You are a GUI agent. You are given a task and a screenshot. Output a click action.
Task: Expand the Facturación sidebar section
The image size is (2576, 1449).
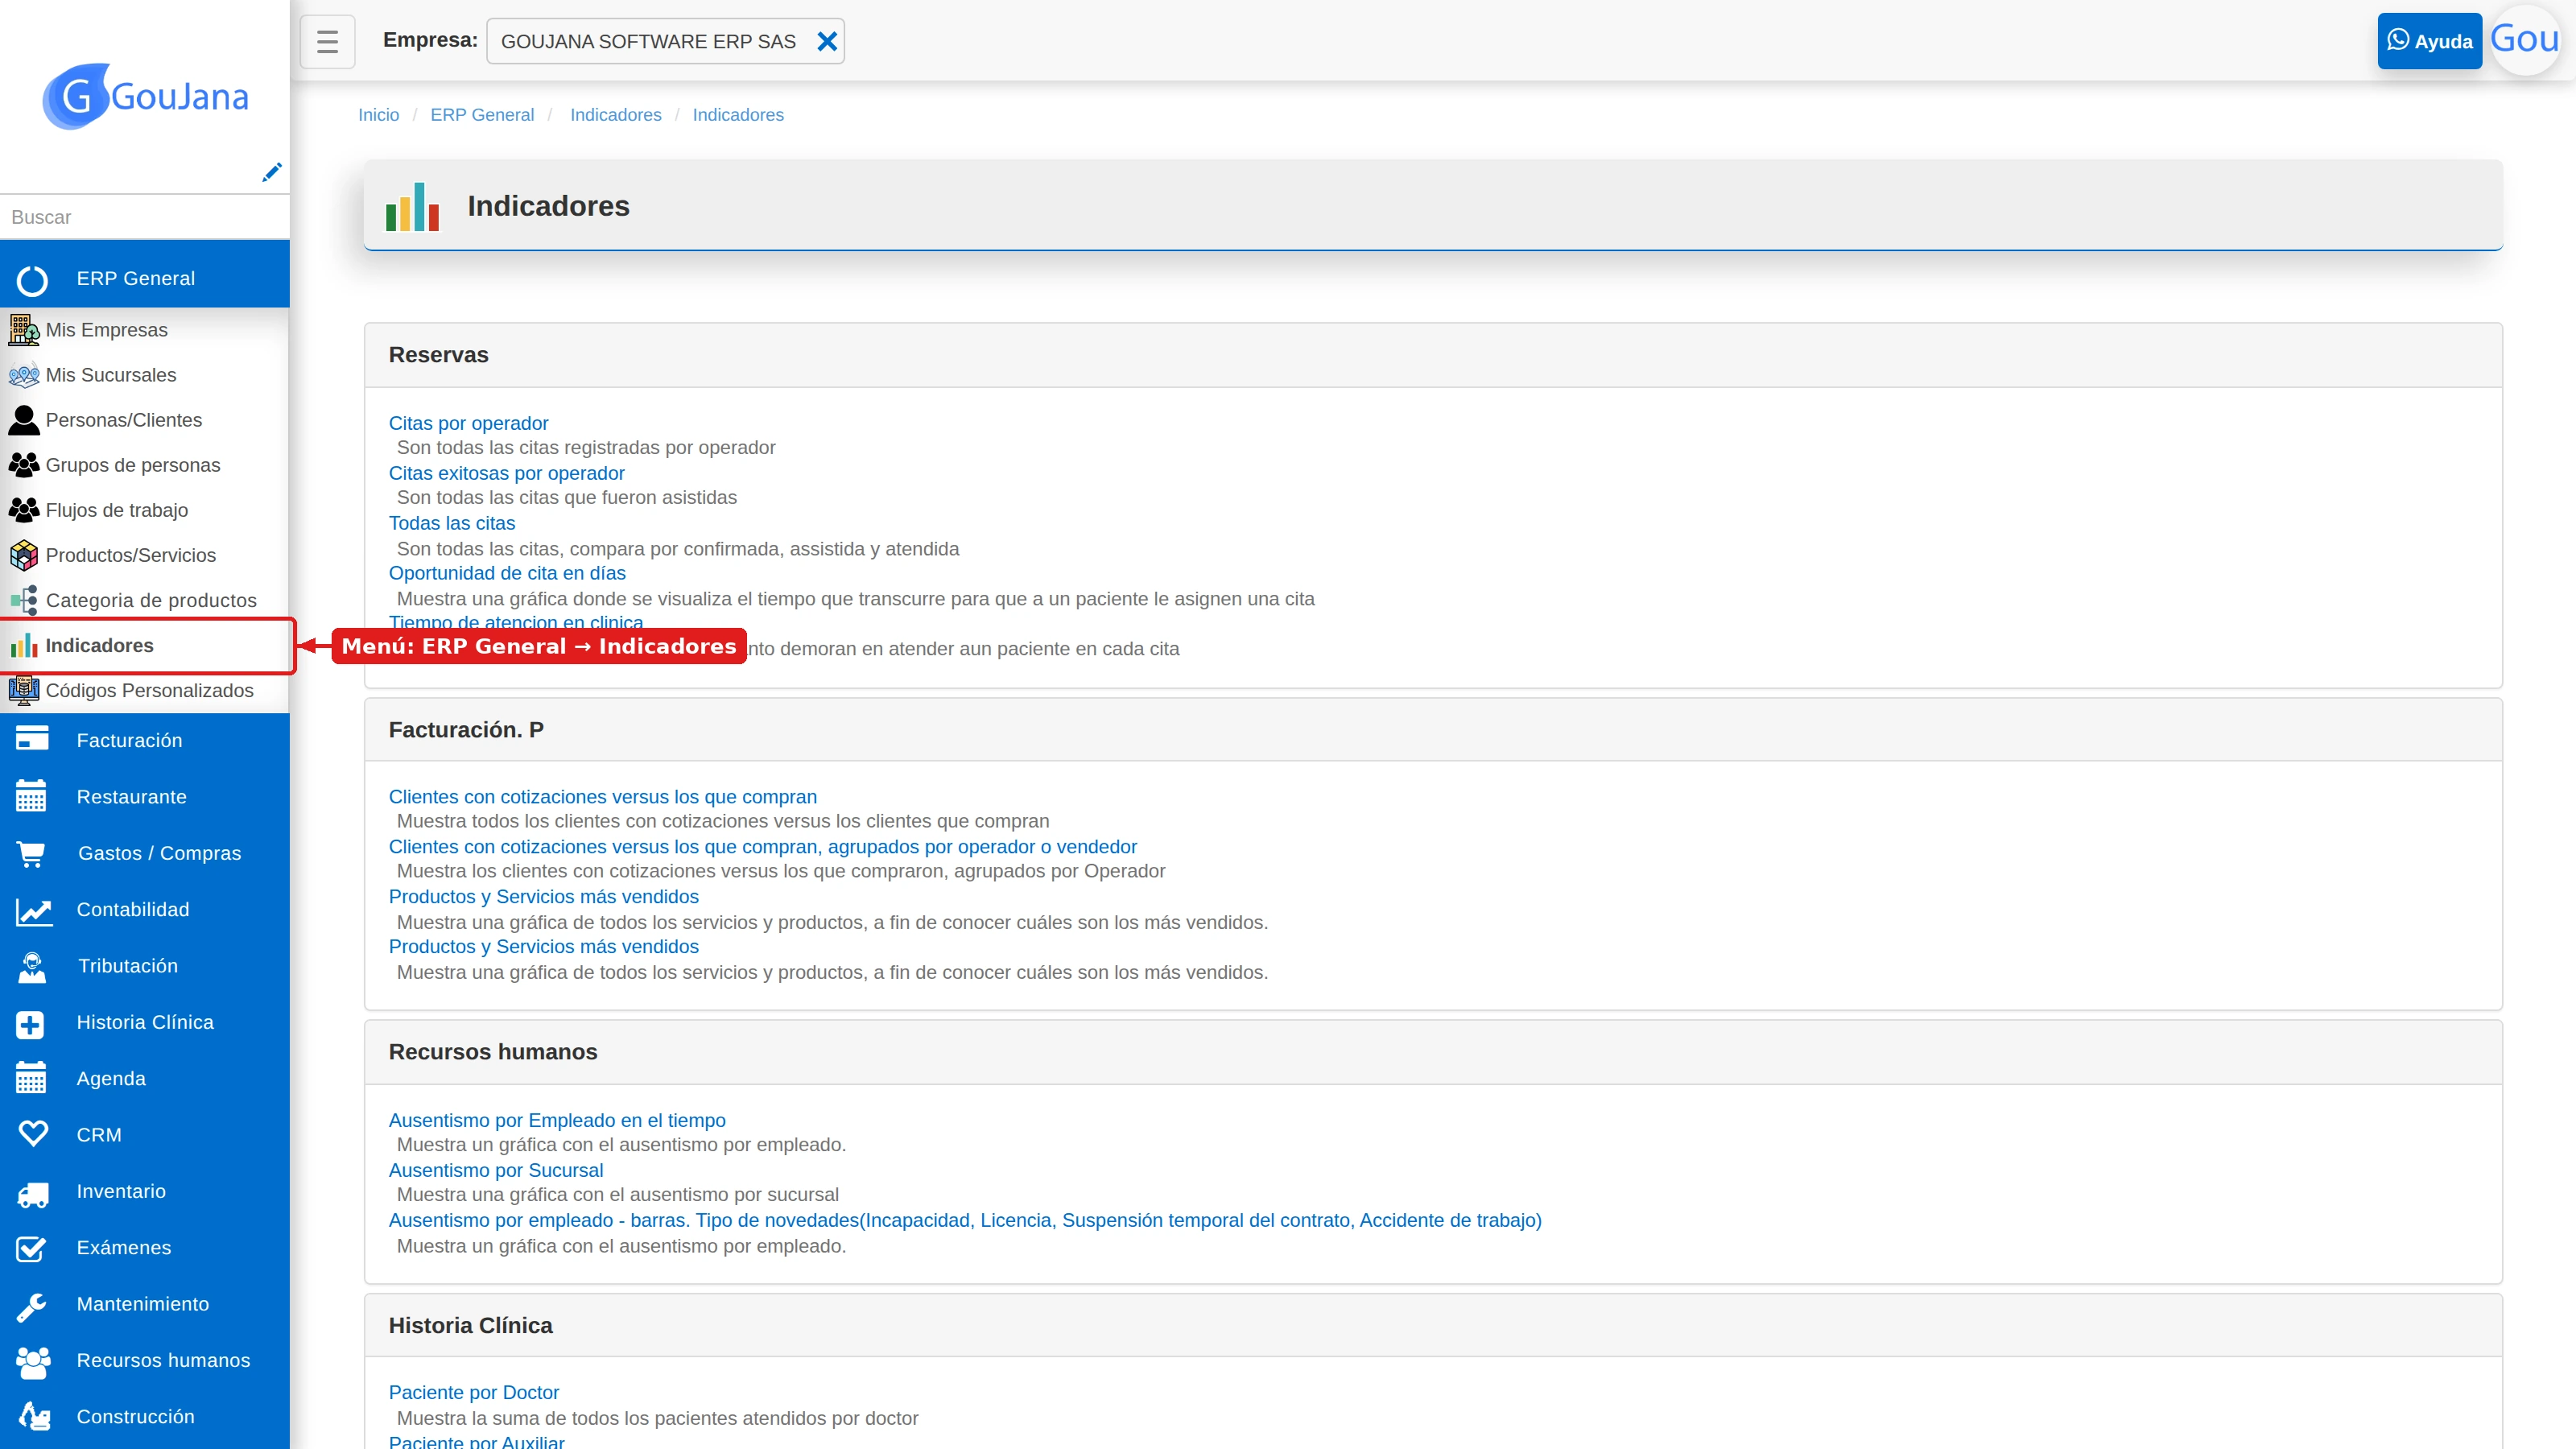(145, 740)
